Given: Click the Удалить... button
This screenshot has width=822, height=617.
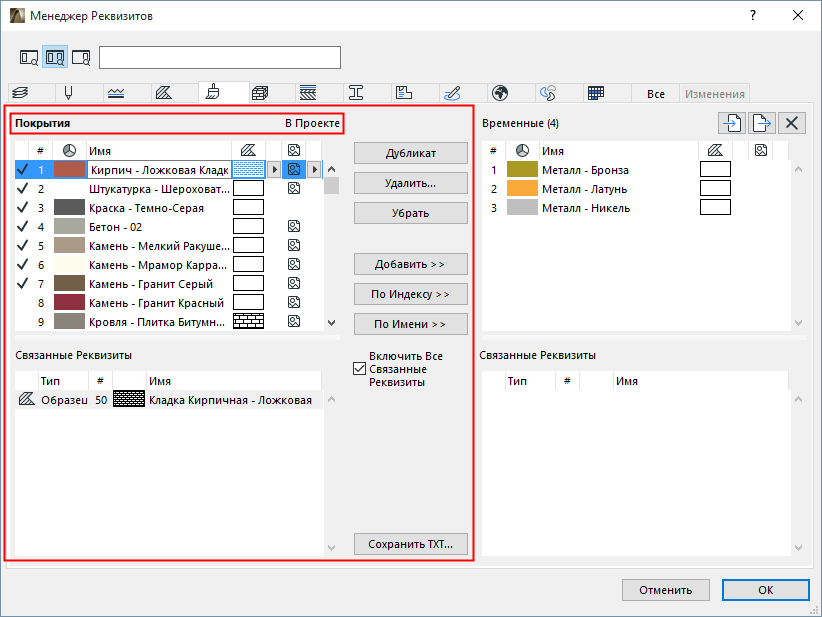Looking at the screenshot, I should (410, 183).
